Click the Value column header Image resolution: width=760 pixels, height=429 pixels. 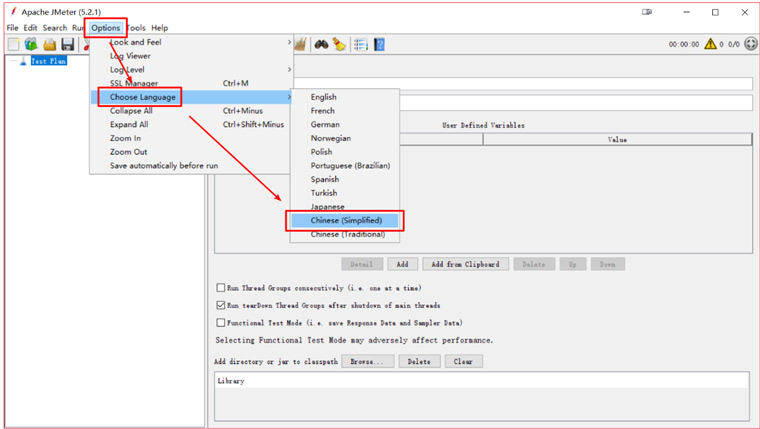point(618,140)
